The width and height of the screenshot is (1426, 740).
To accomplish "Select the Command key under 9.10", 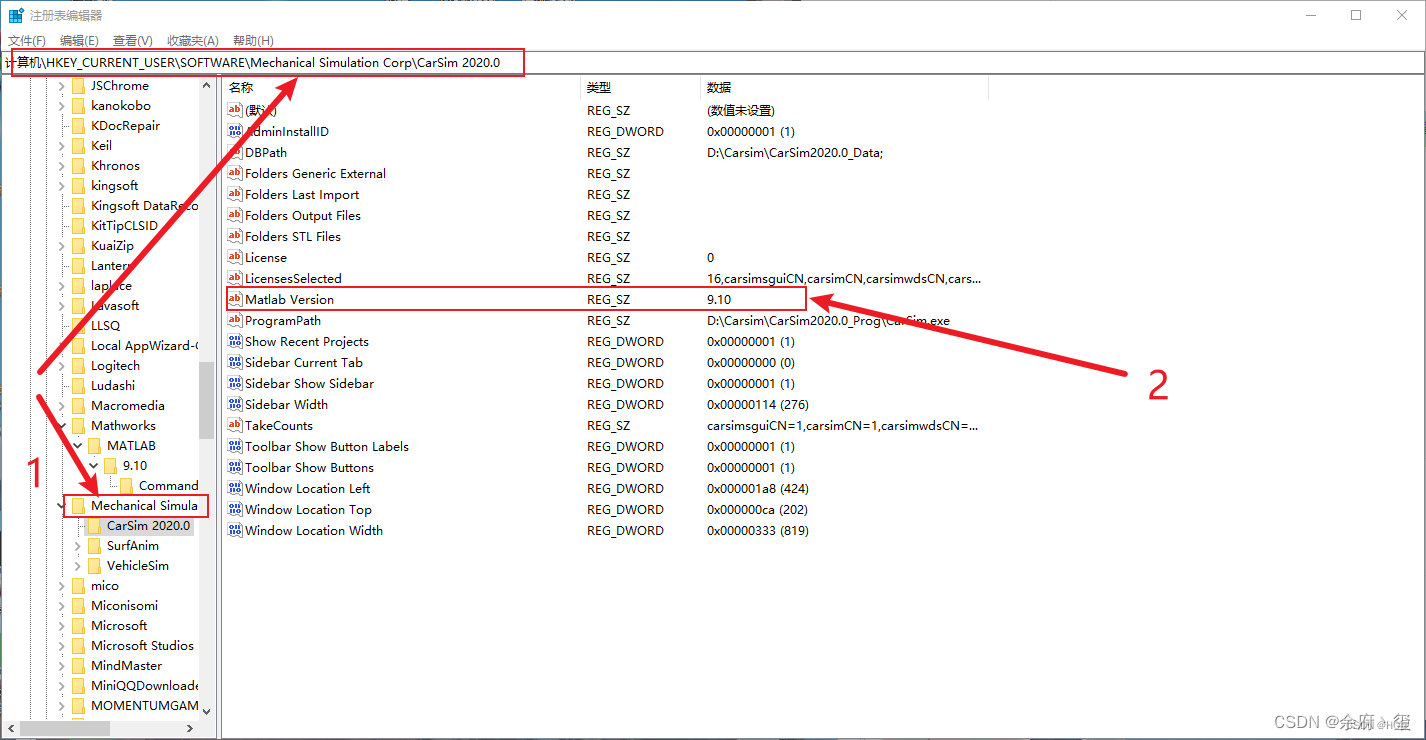I will pos(168,485).
